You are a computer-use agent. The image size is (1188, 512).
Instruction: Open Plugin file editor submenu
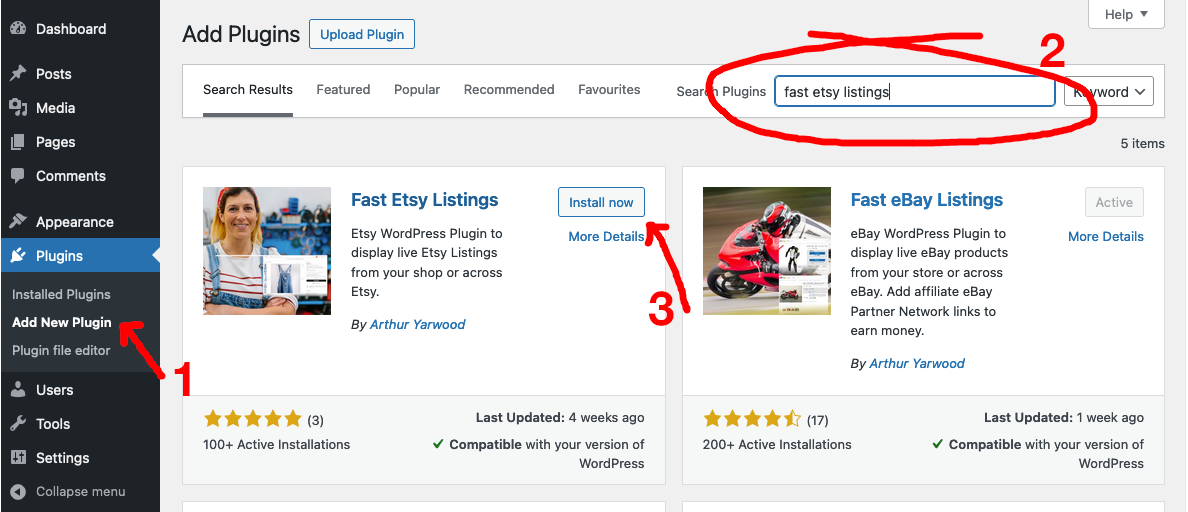pyautogui.click(x=61, y=351)
